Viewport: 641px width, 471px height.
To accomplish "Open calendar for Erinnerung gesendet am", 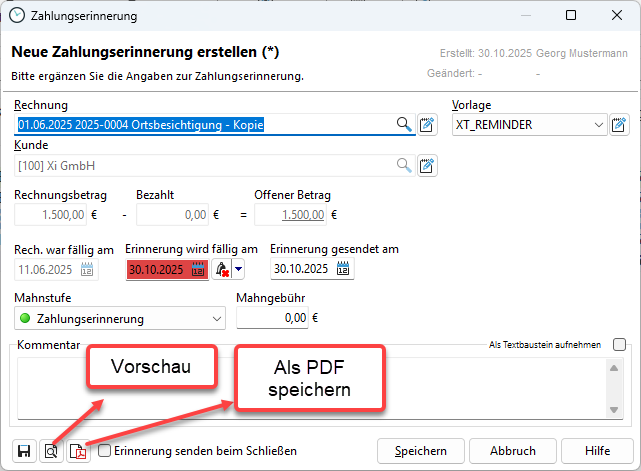I will tap(343, 269).
